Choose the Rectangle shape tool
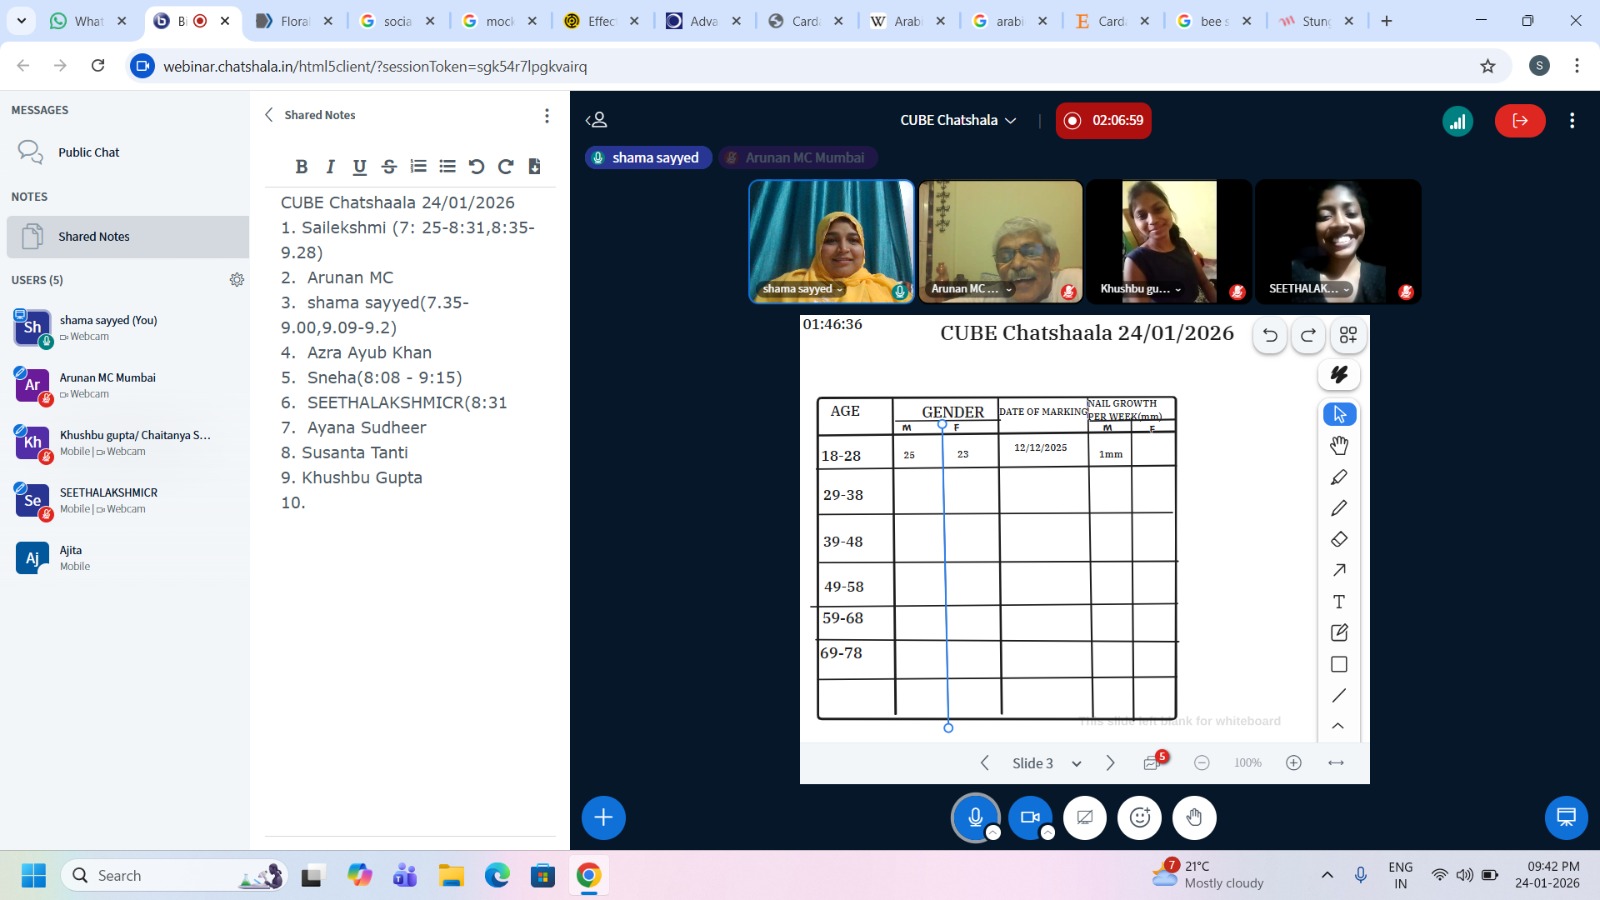The width and height of the screenshot is (1600, 900). 1339,665
